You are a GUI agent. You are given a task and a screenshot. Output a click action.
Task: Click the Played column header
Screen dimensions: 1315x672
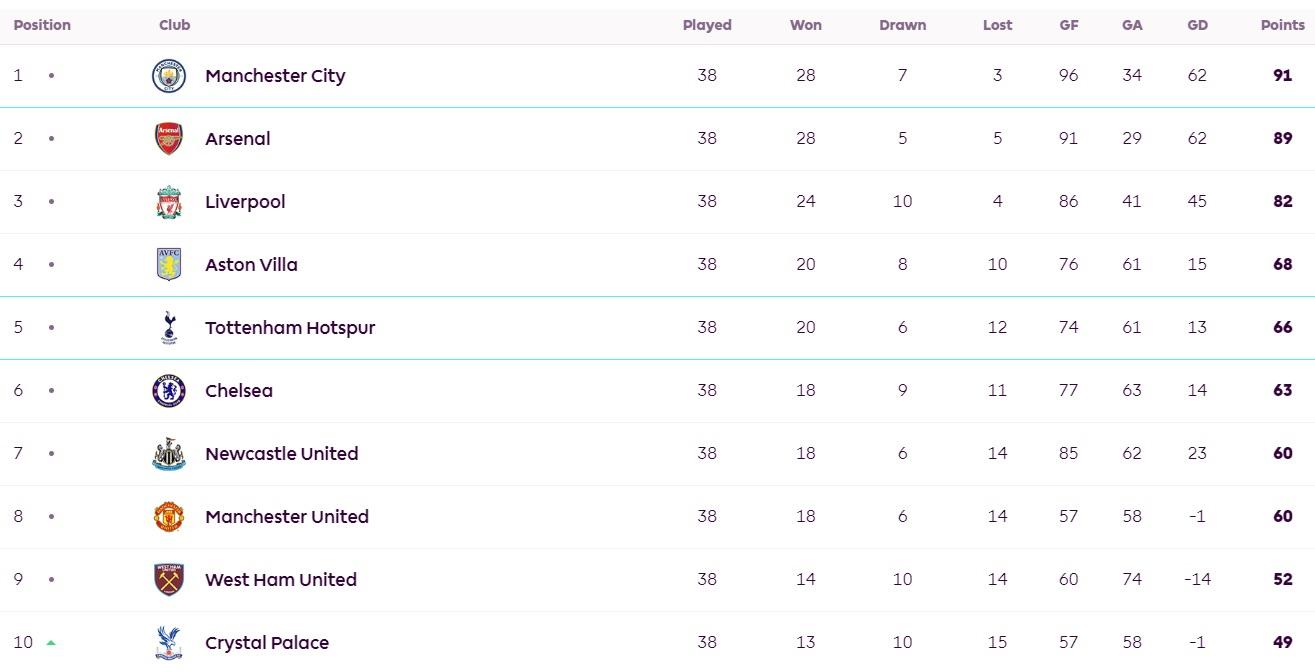707,25
